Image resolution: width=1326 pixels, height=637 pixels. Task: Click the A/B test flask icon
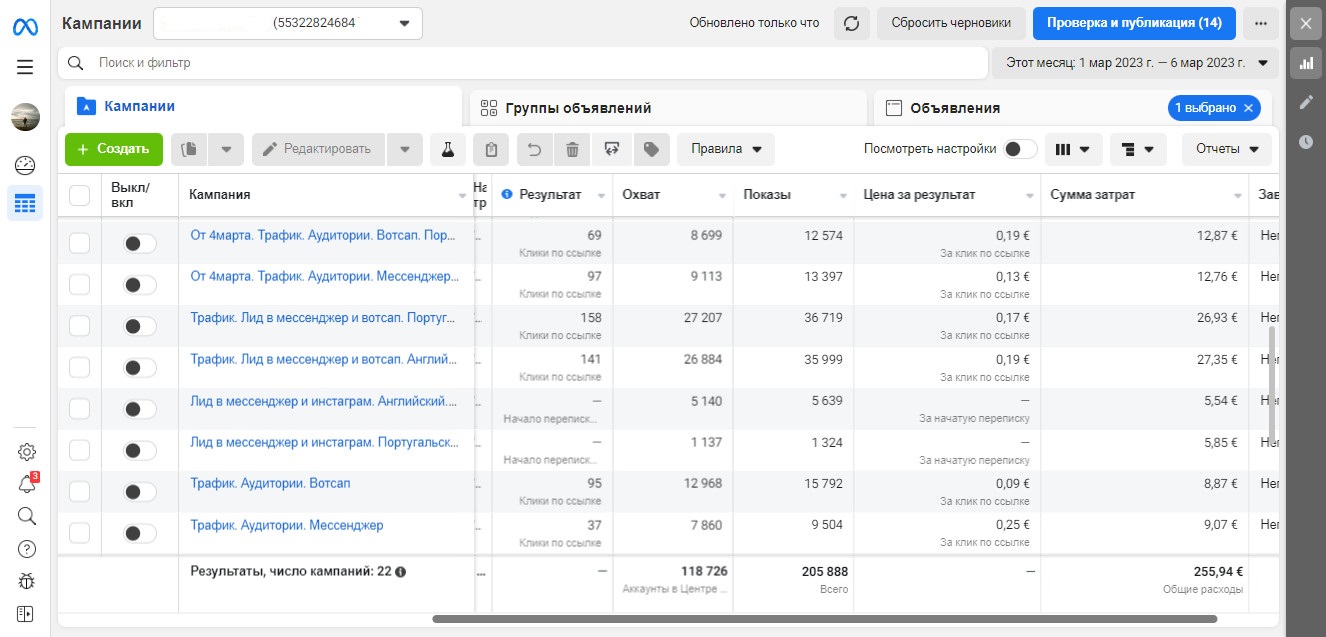pyautogui.click(x=448, y=150)
